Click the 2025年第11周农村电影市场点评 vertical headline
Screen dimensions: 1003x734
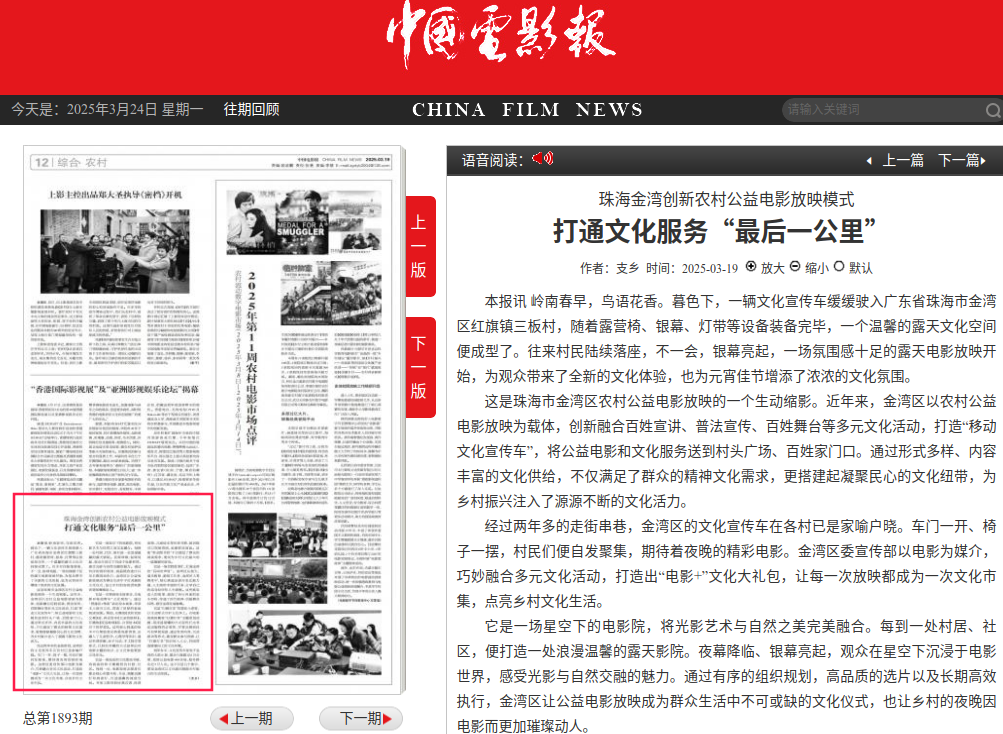[251, 359]
